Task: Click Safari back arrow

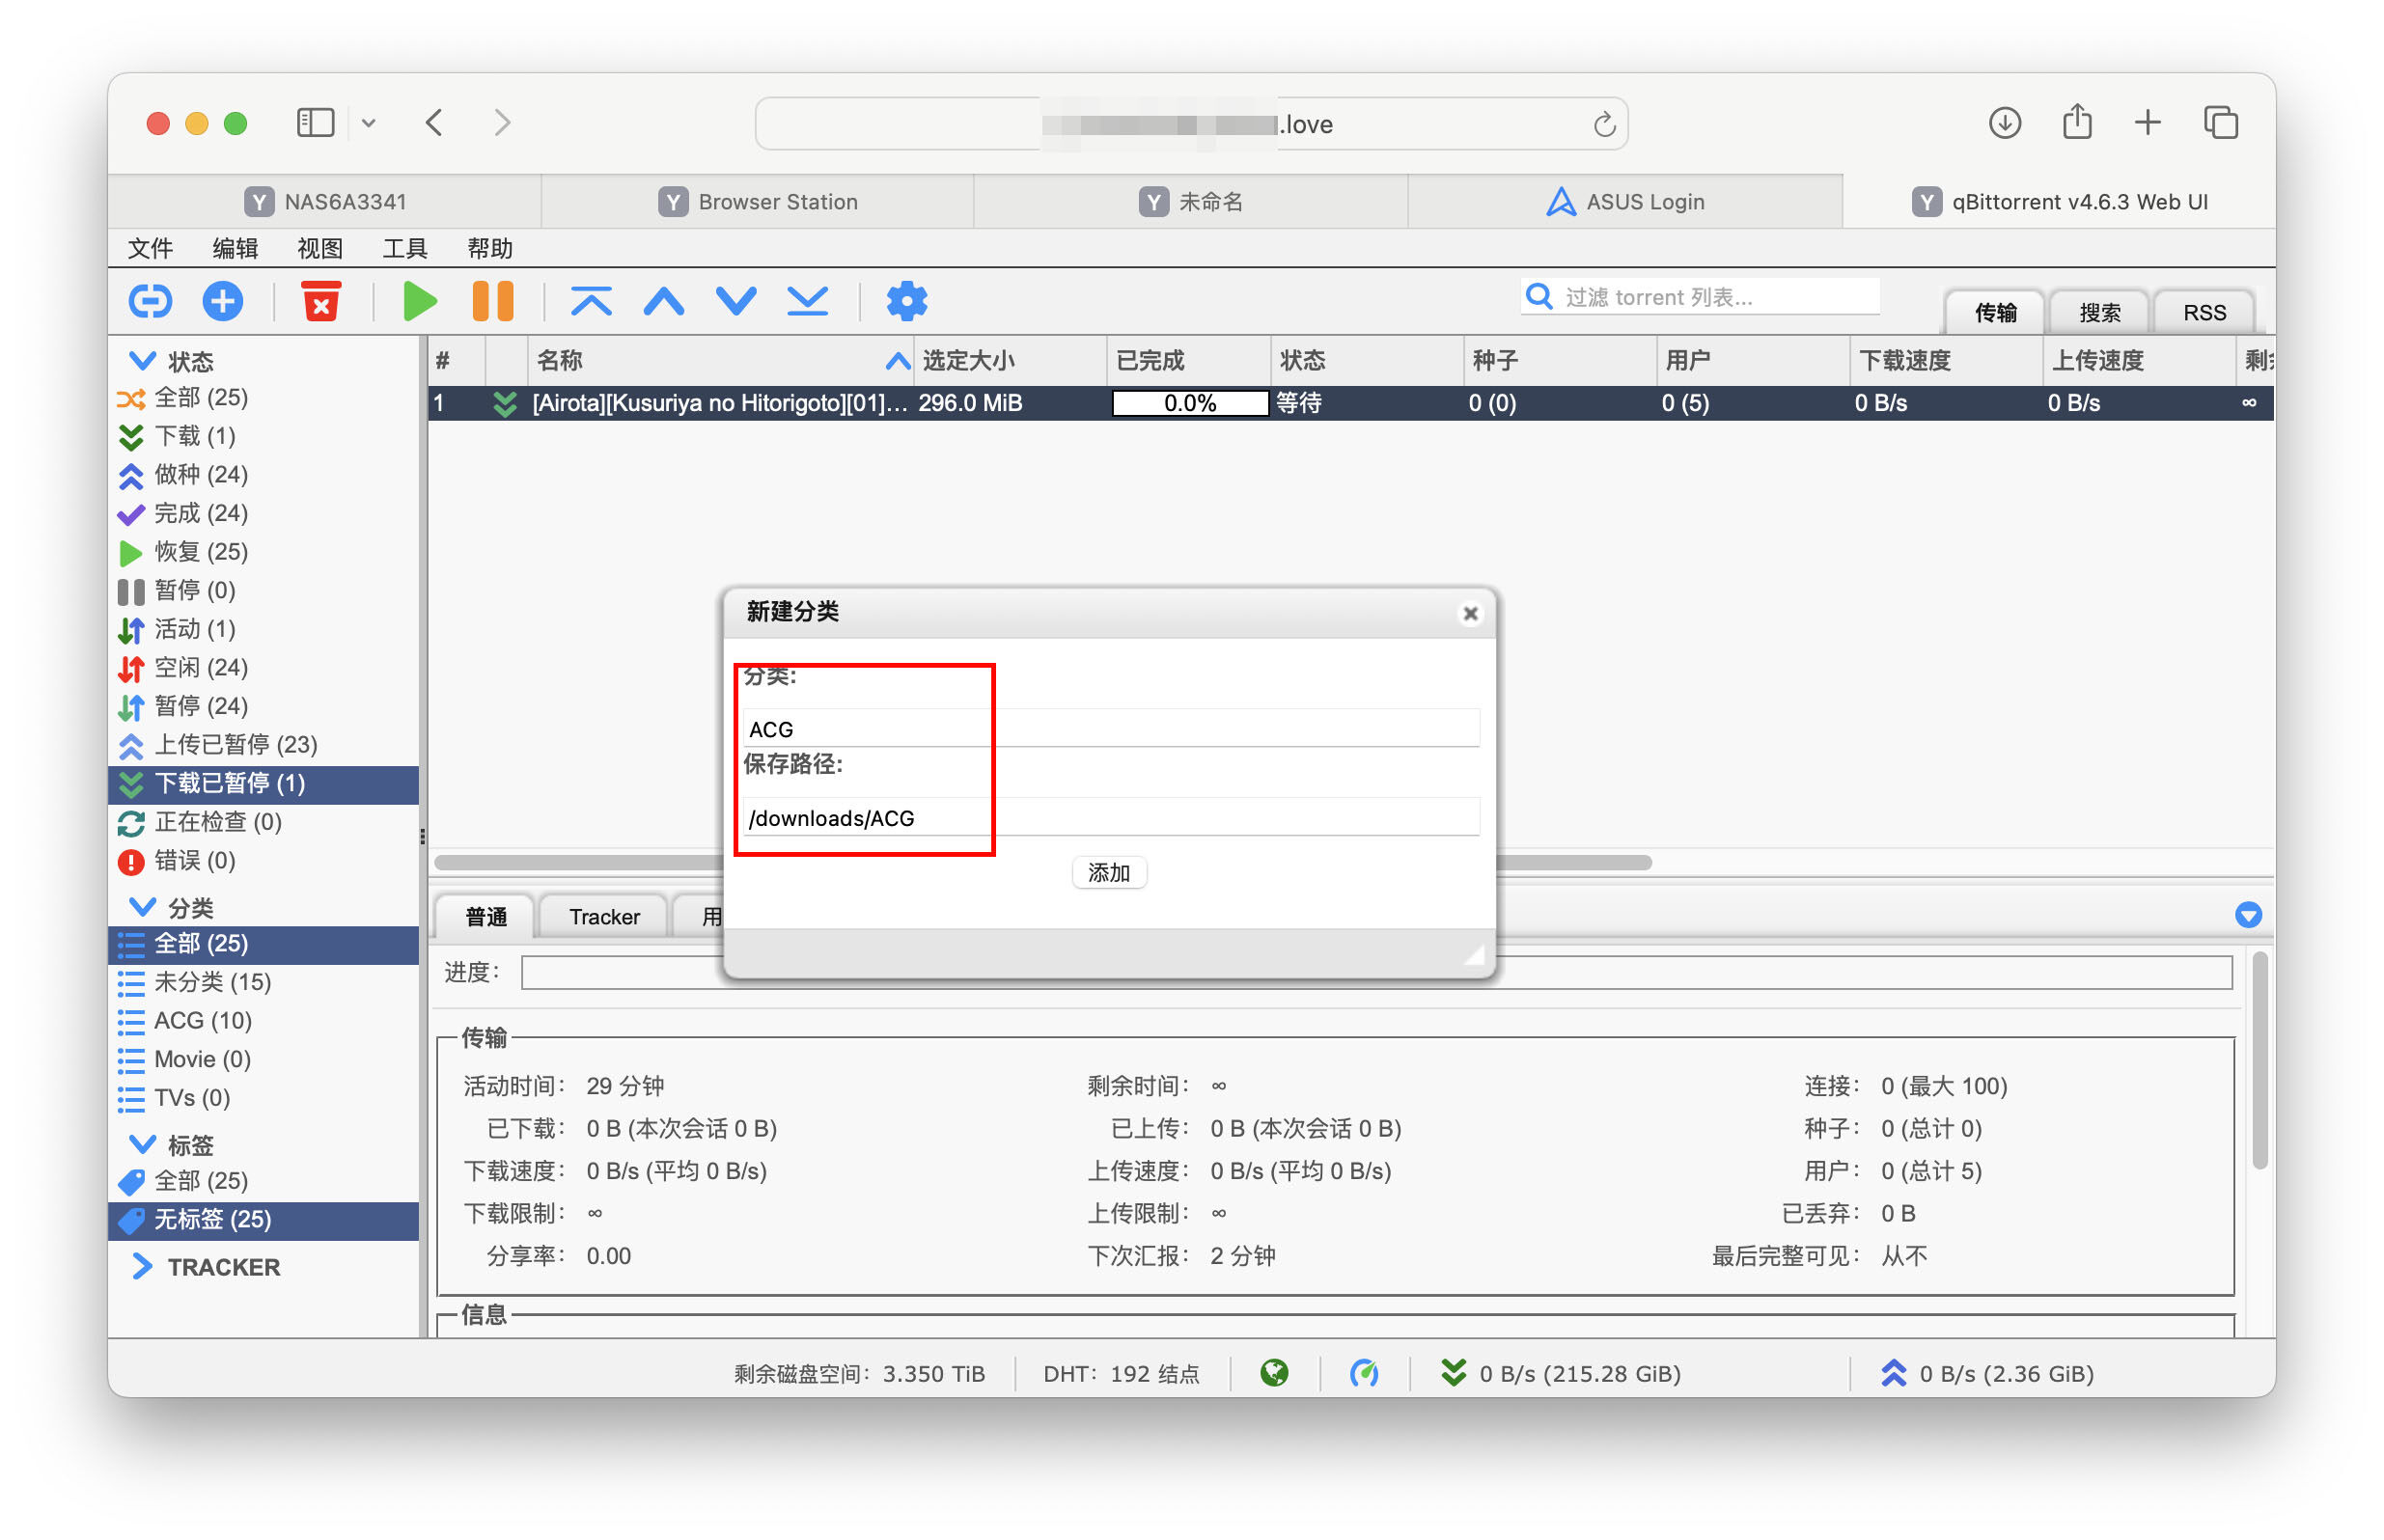Action: [434, 123]
